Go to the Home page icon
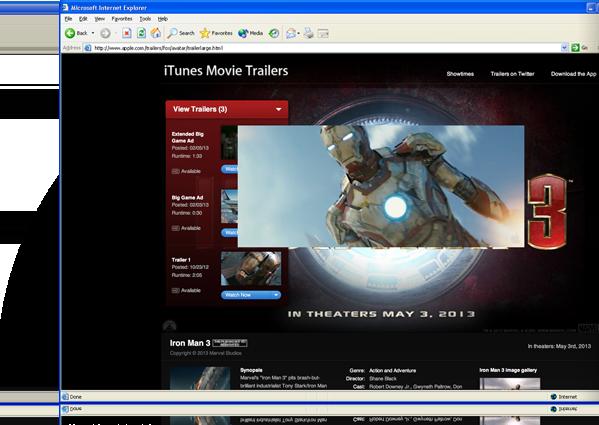Image resolution: width=599 pixels, height=425 pixels. 155,33
